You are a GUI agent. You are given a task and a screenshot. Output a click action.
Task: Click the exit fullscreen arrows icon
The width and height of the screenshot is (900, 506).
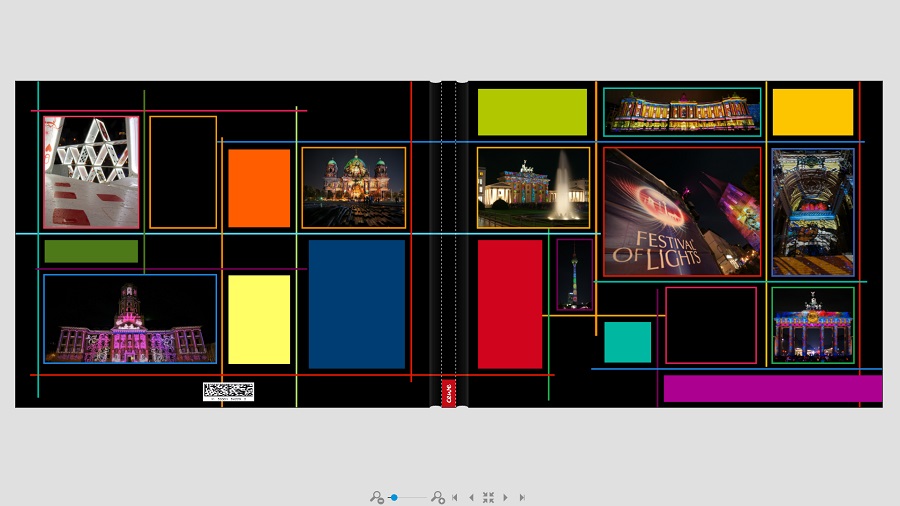point(488,497)
